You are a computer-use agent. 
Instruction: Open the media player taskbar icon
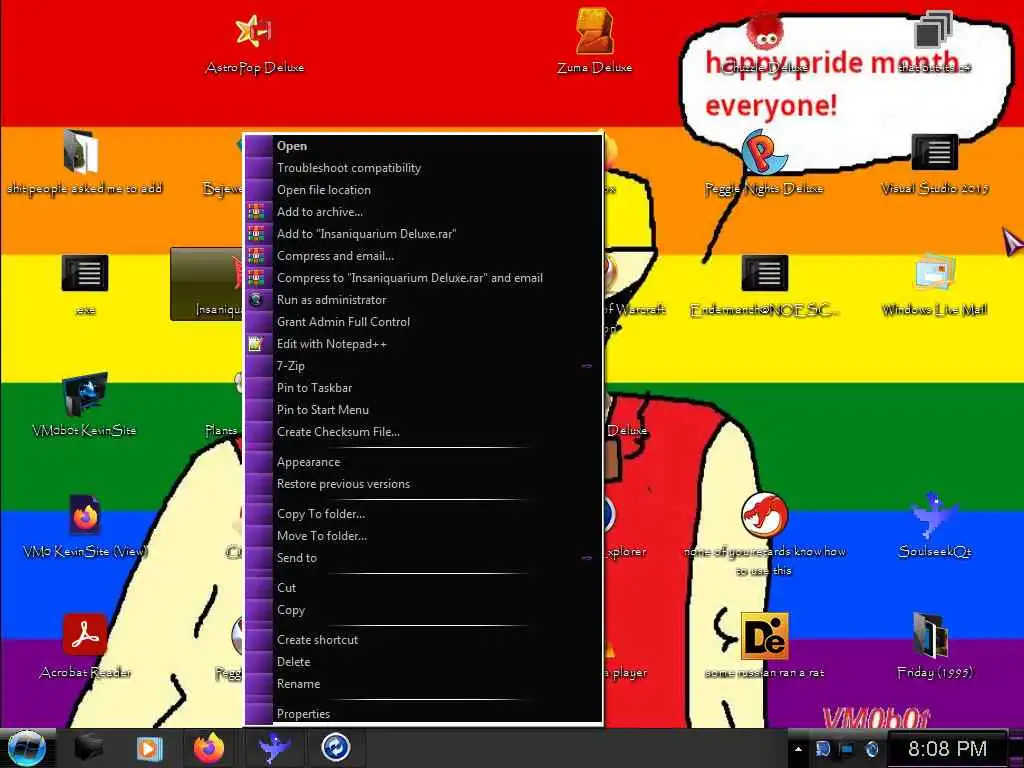149,748
